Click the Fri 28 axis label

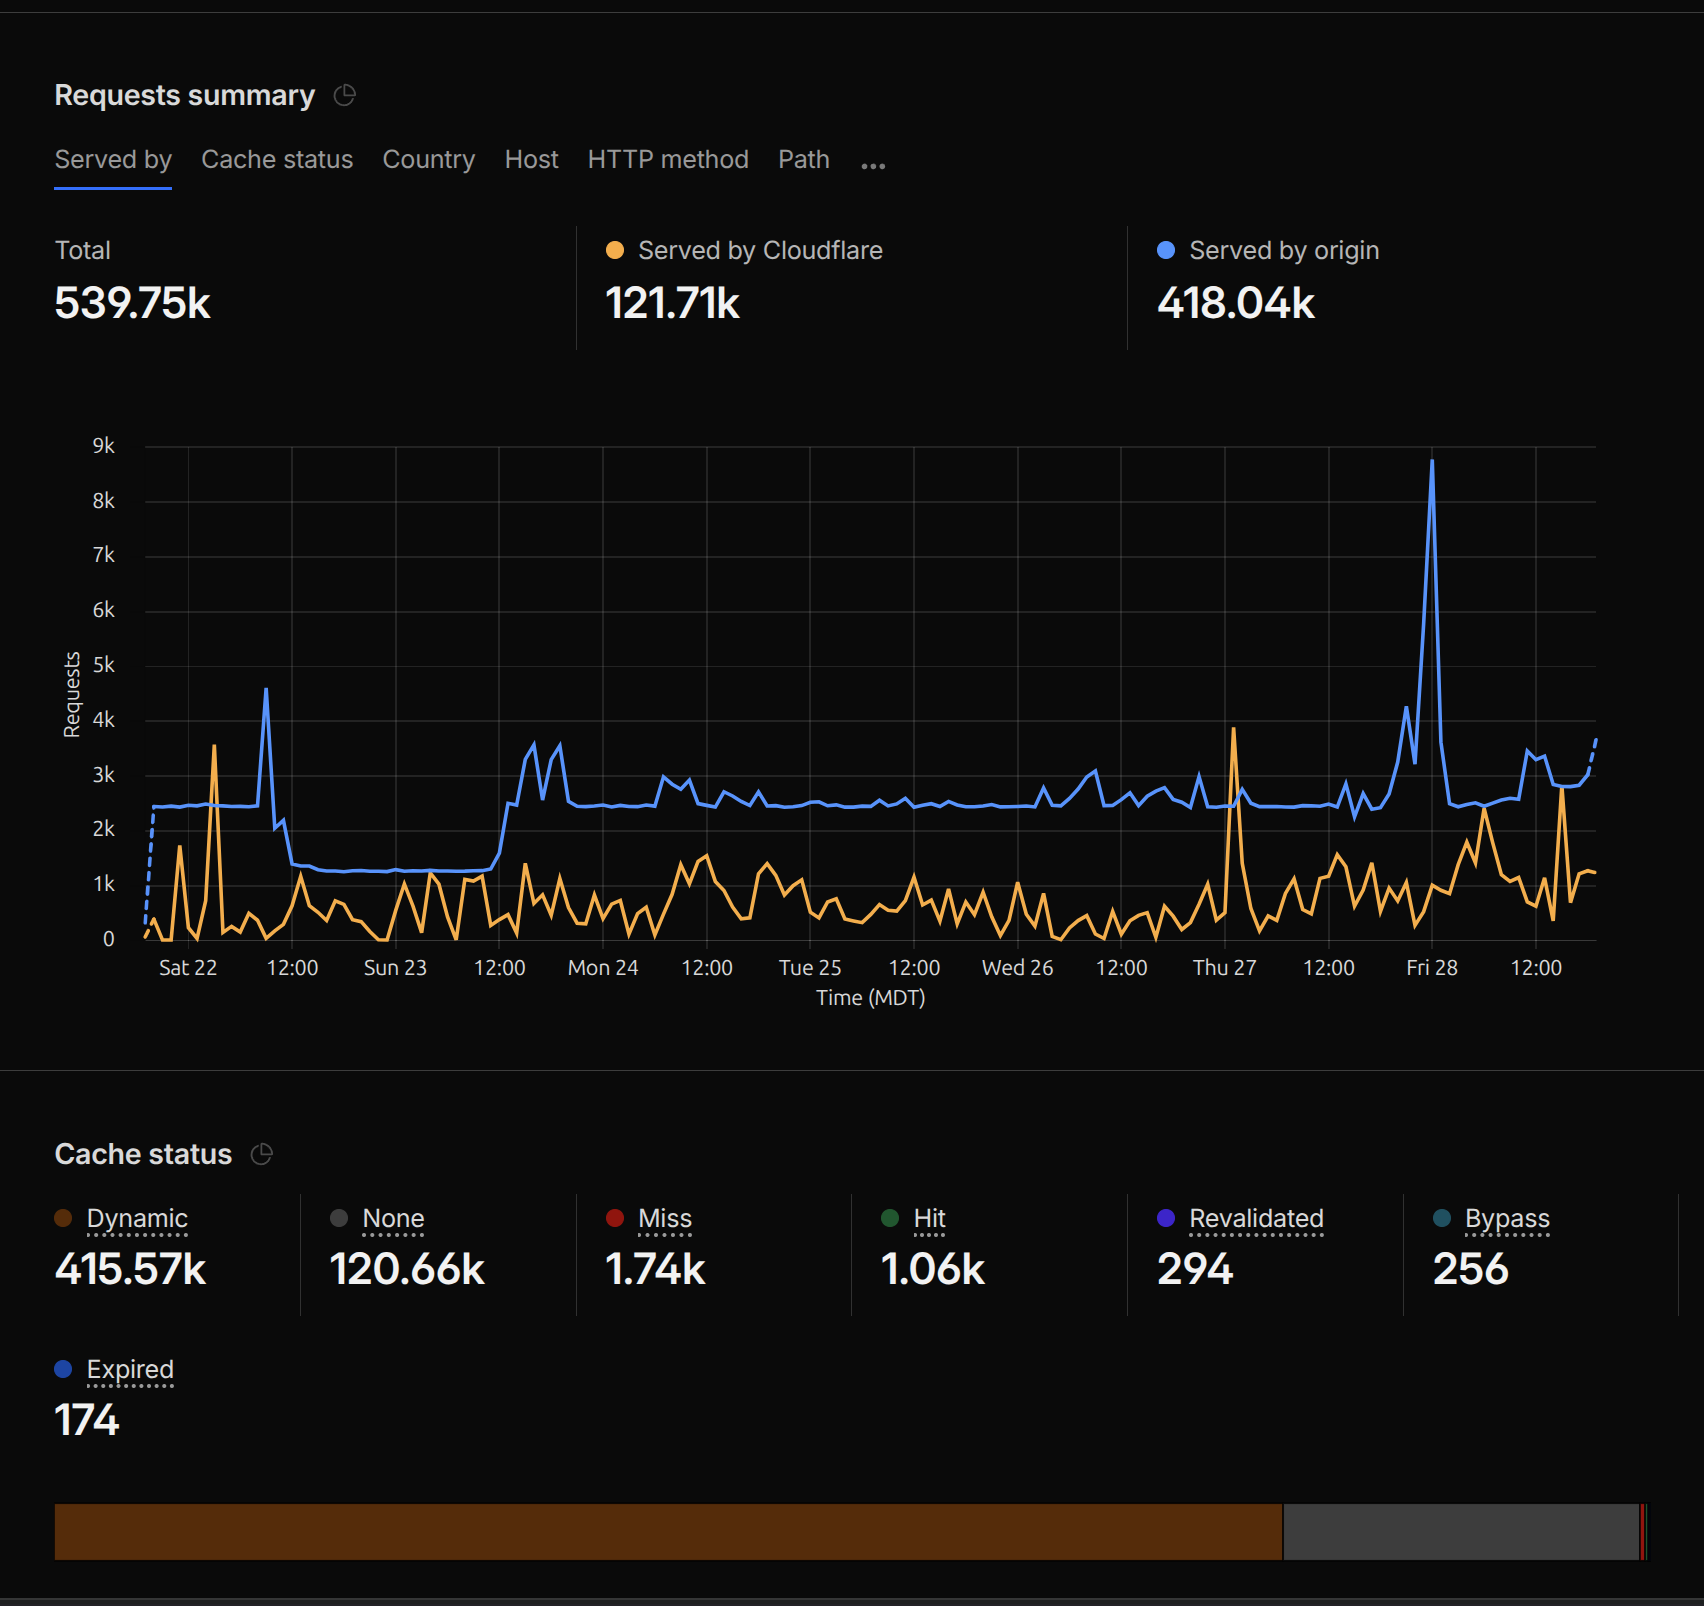click(x=1432, y=968)
